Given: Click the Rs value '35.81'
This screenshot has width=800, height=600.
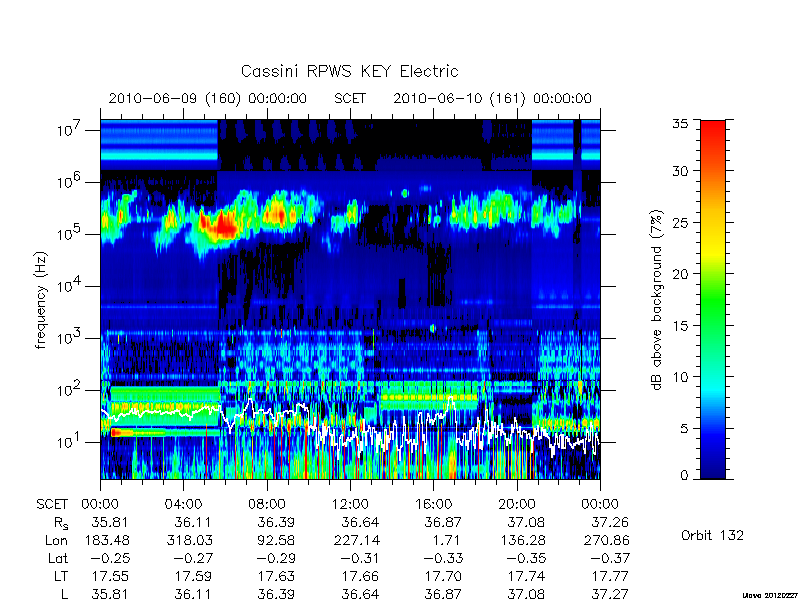Looking at the screenshot, I should point(110,522).
